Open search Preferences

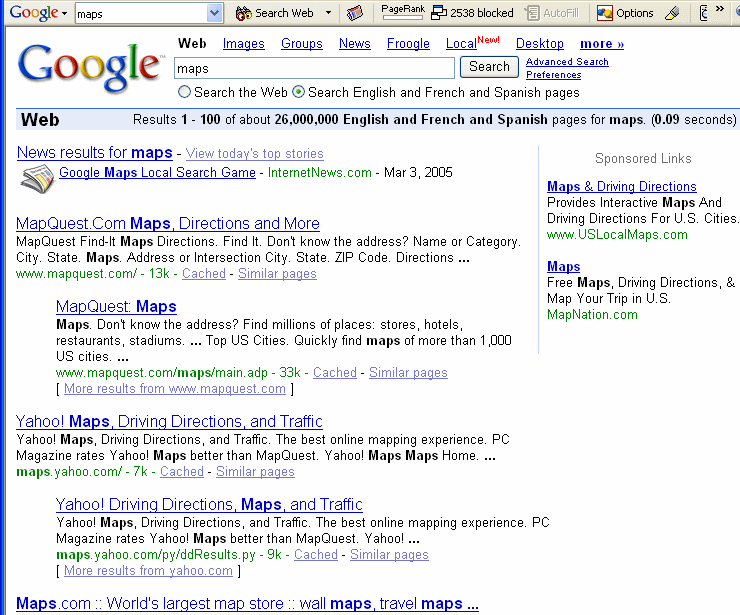(554, 75)
